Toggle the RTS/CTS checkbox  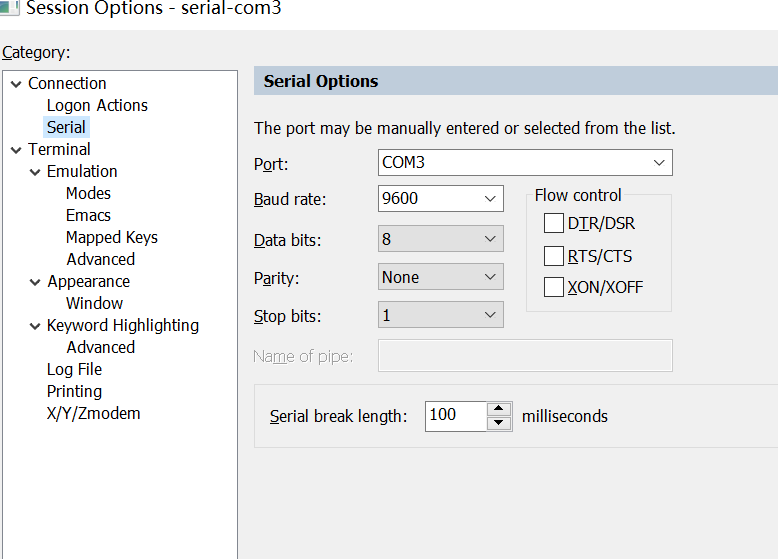tap(554, 255)
